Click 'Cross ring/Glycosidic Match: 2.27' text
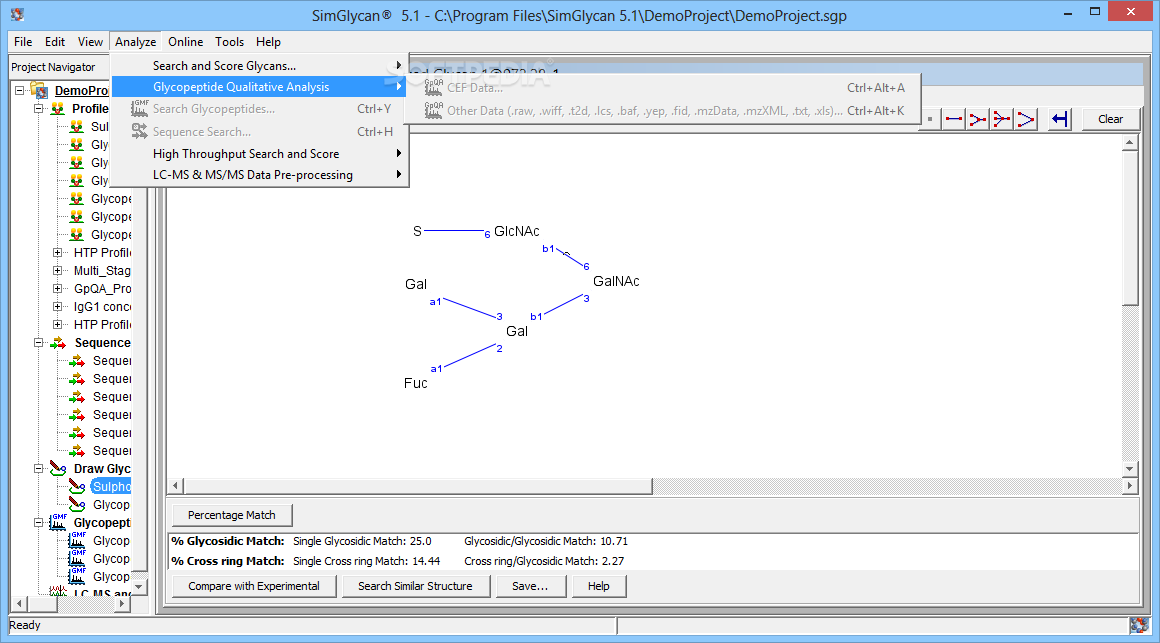This screenshot has width=1160, height=643. coord(544,562)
